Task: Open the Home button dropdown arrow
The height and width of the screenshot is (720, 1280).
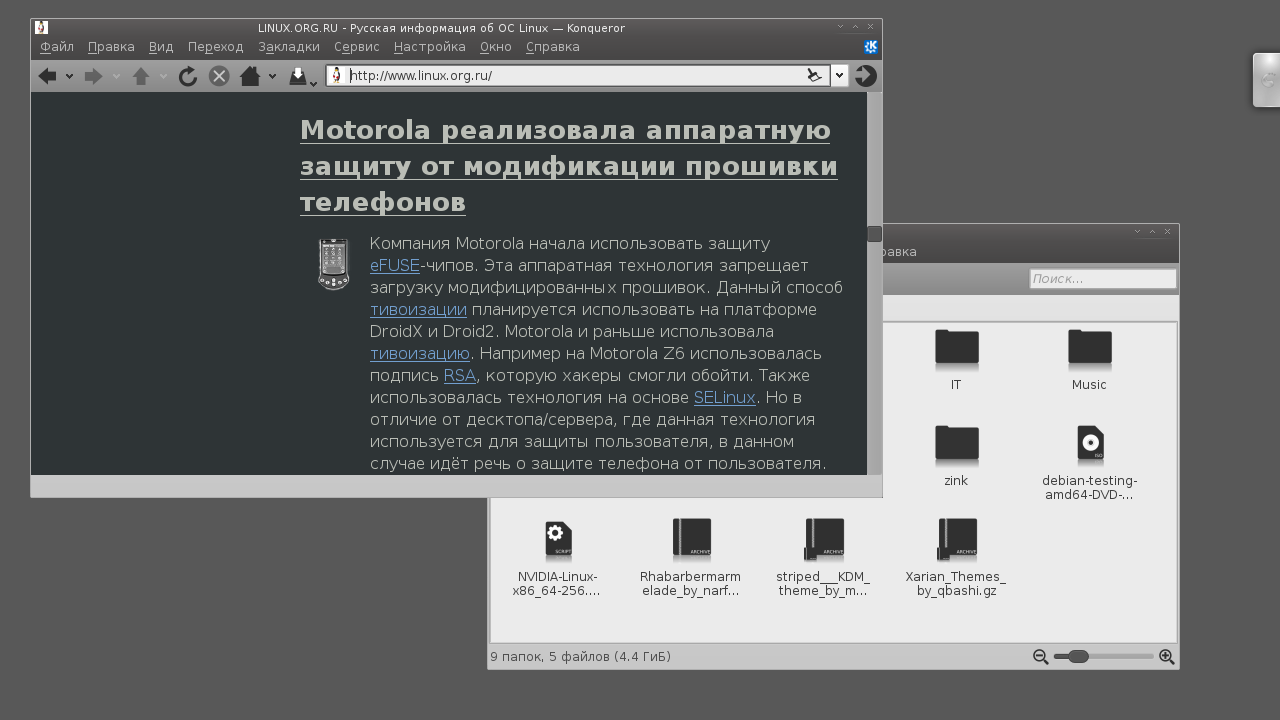Action: pyautogui.click(x=272, y=76)
